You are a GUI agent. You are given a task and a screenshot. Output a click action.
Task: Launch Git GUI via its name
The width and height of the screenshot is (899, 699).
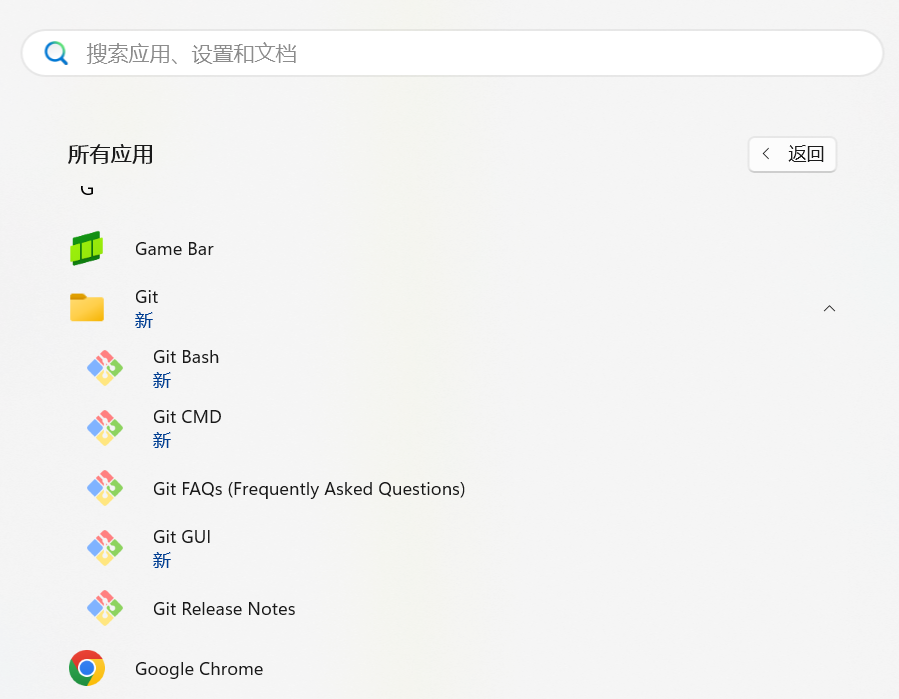pyautogui.click(x=182, y=537)
